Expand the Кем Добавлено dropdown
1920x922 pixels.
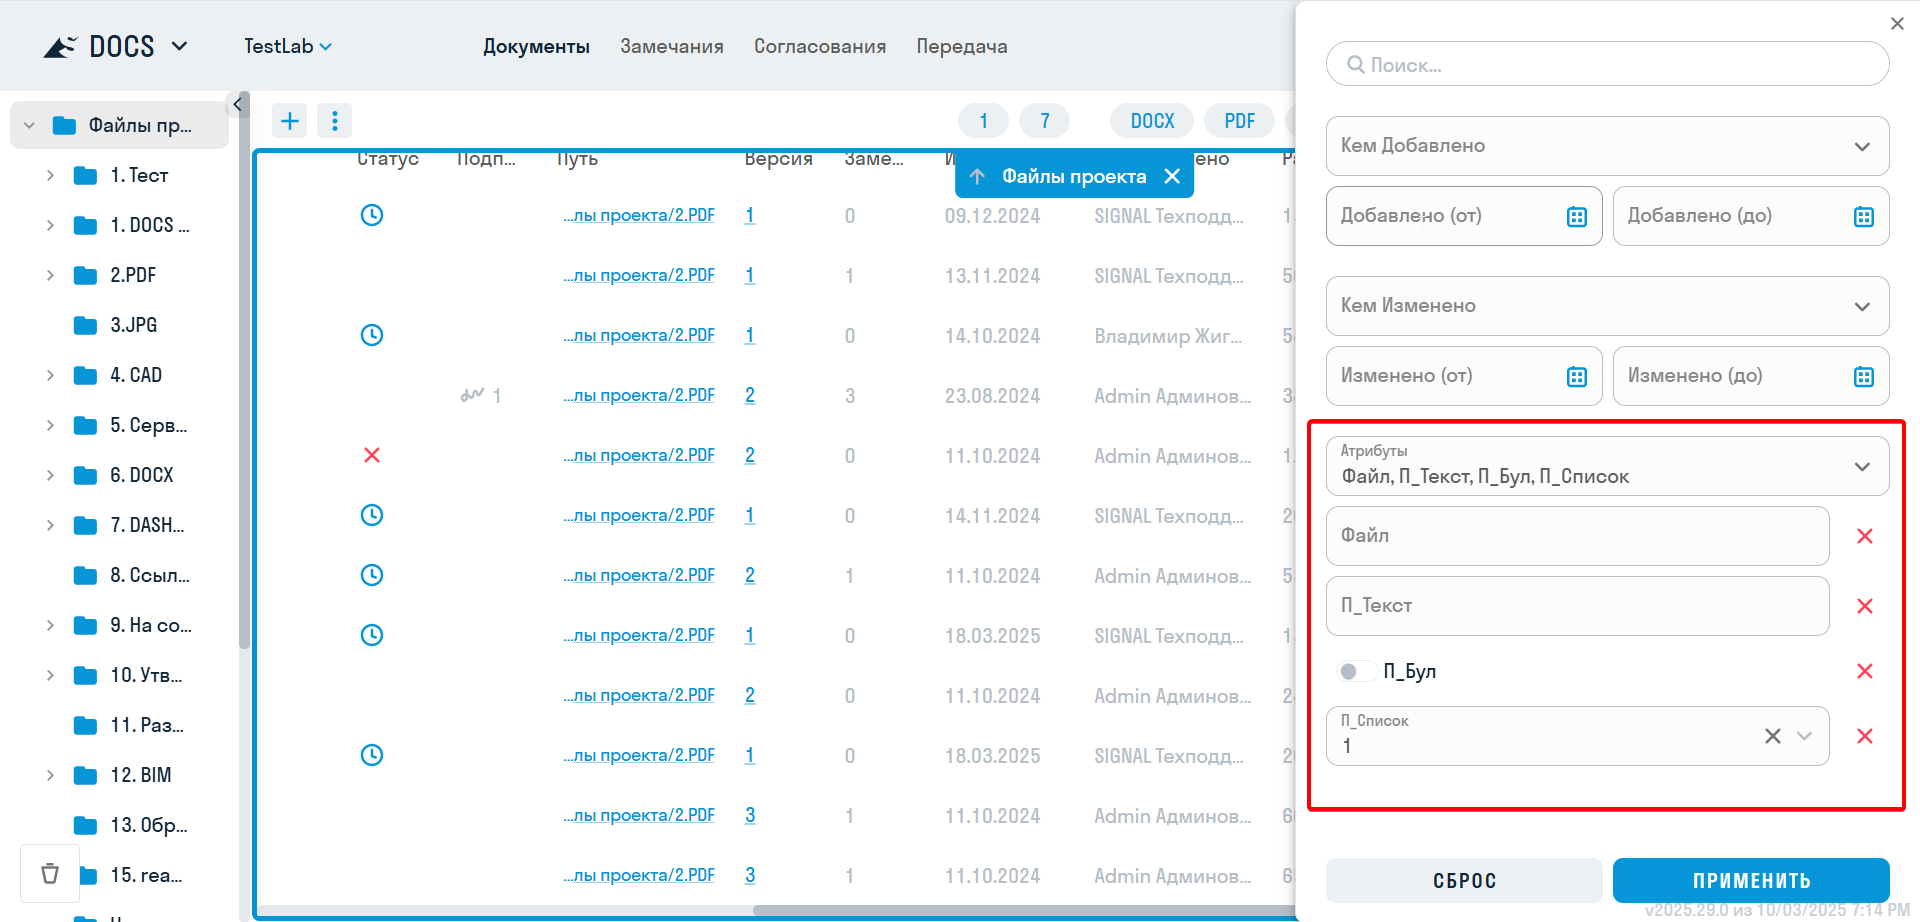pyautogui.click(x=1861, y=146)
